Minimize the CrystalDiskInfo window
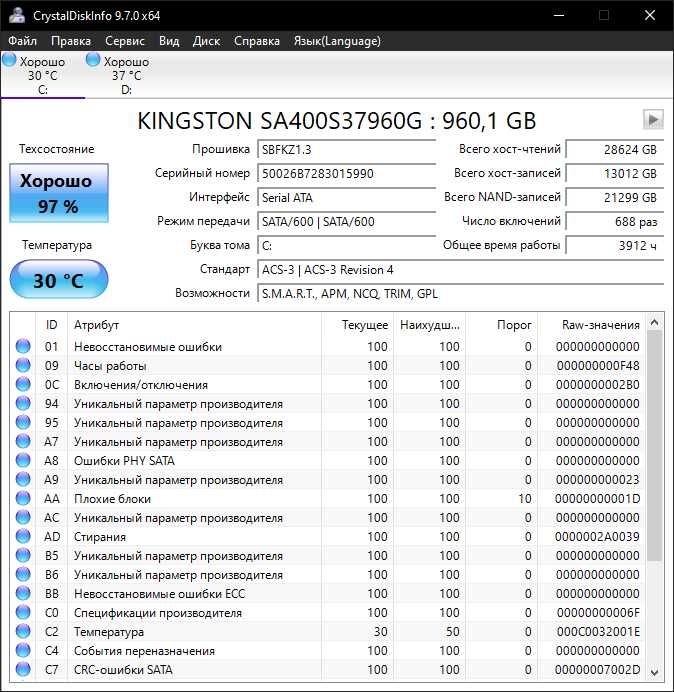 point(559,15)
